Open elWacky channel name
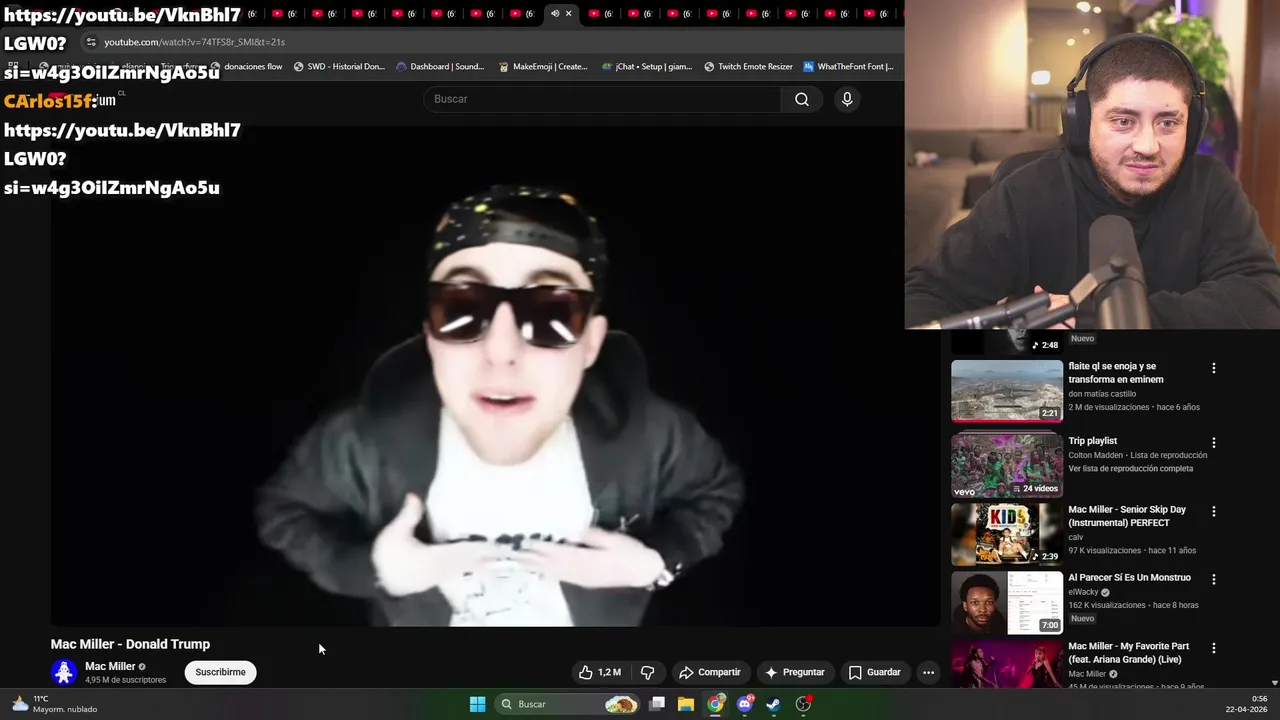 (x=1083, y=592)
